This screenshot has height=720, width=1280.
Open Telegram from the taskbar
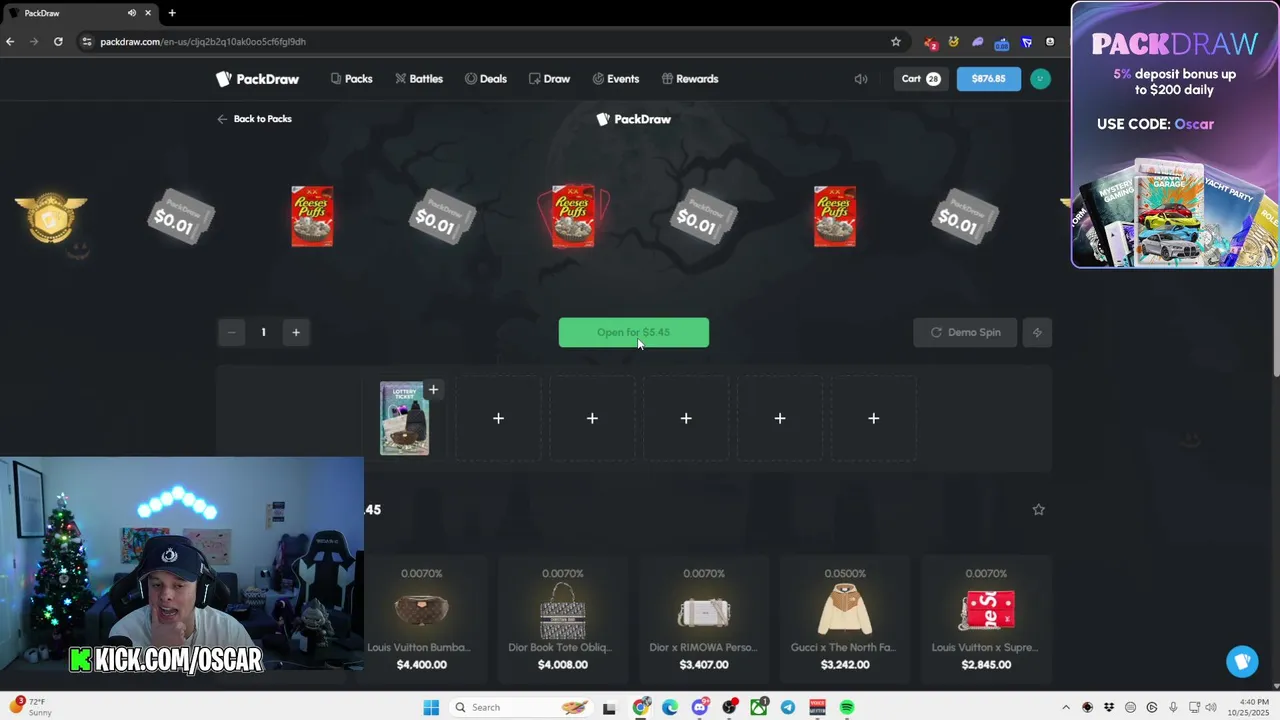coord(788,707)
